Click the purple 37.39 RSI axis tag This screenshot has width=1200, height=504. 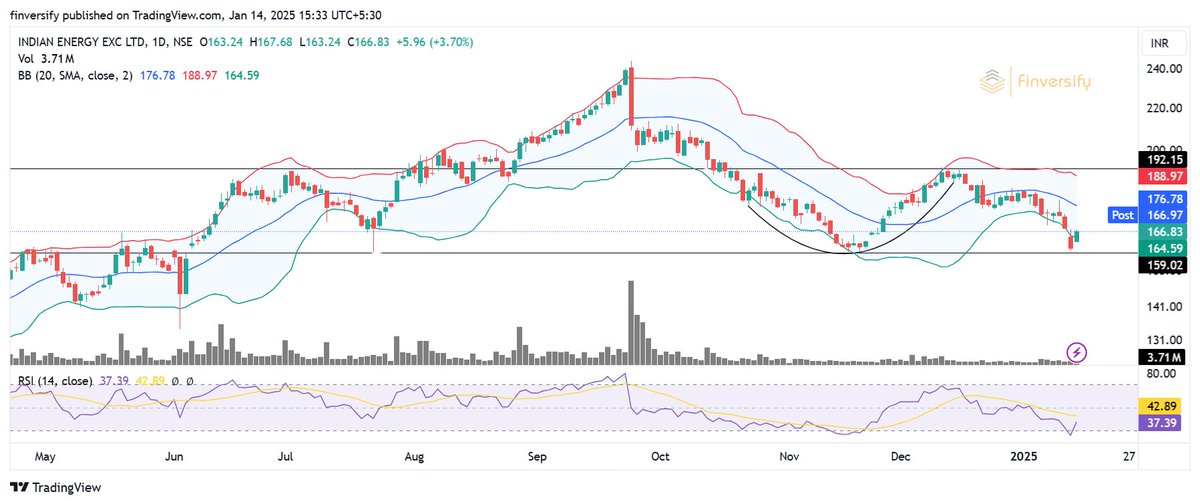[x=1161, y=424]
